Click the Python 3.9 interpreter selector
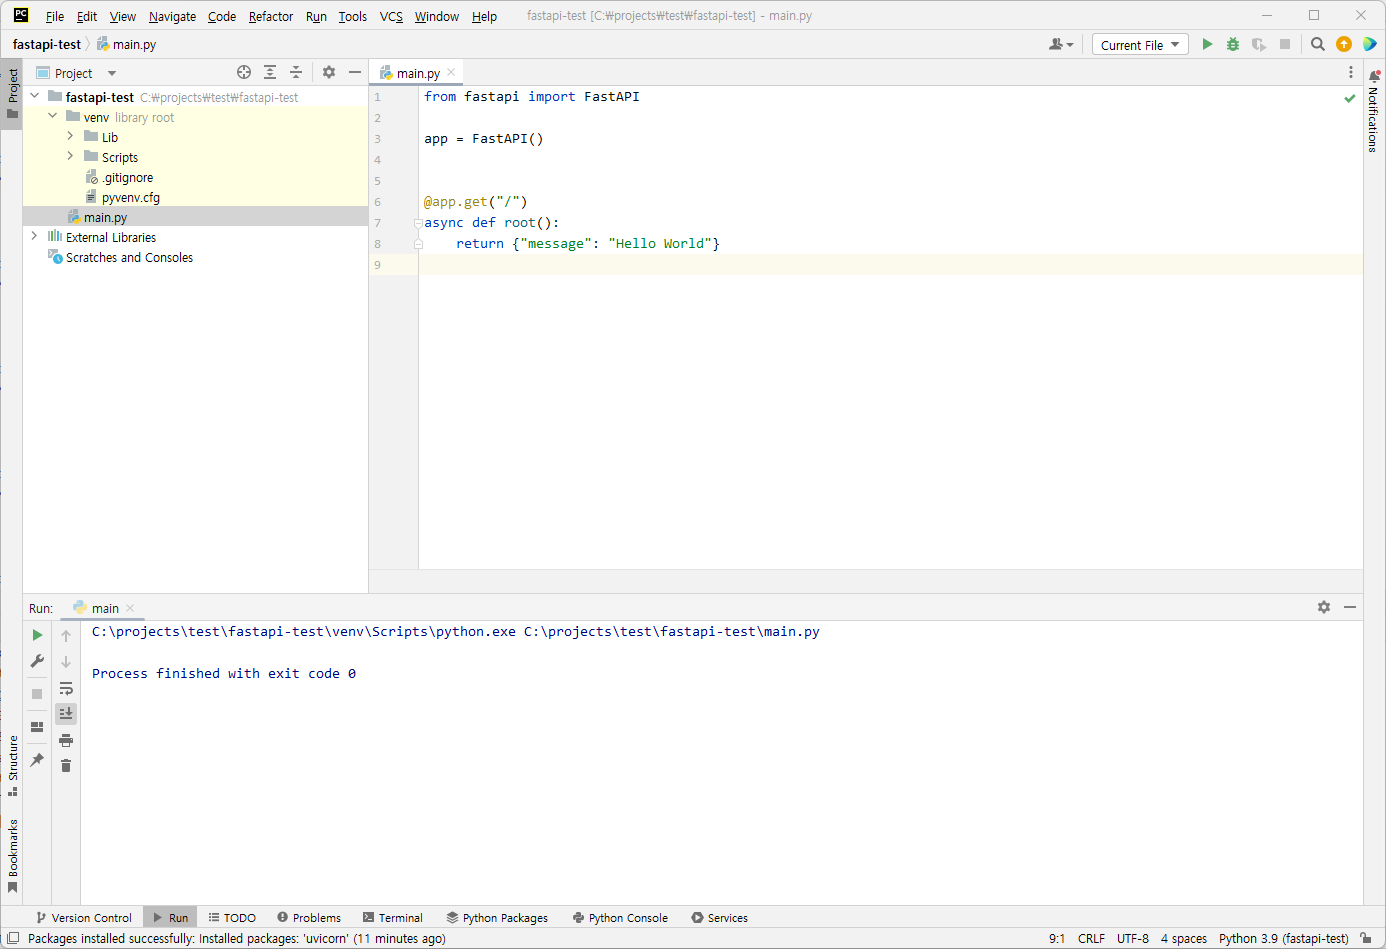The image size is (1386, 949). 1284,938
